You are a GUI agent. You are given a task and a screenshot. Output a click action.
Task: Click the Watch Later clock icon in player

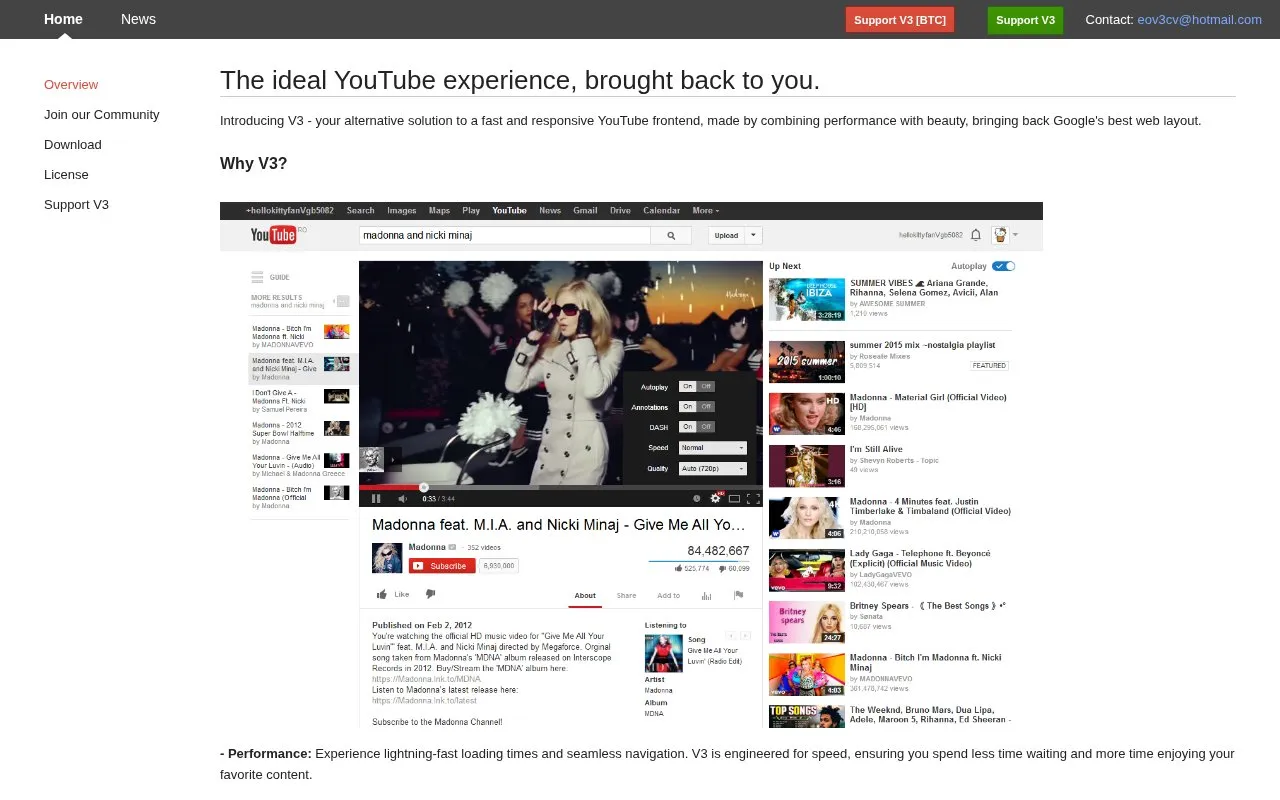pyautogui.click(x=697, y=498)
